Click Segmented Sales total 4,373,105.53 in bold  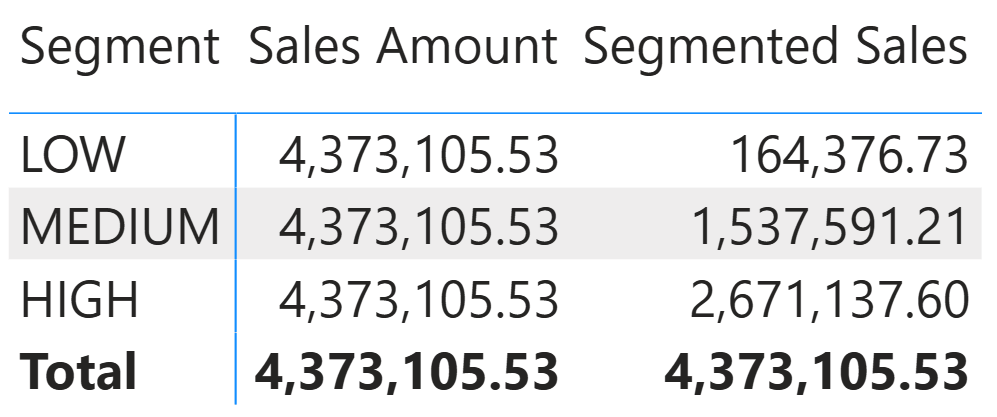[816, 372]
